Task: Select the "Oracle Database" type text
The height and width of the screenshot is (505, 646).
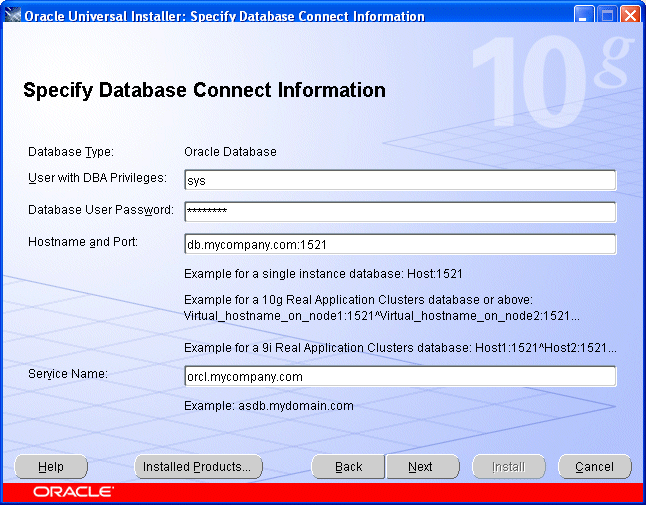Action: (230, 152)
